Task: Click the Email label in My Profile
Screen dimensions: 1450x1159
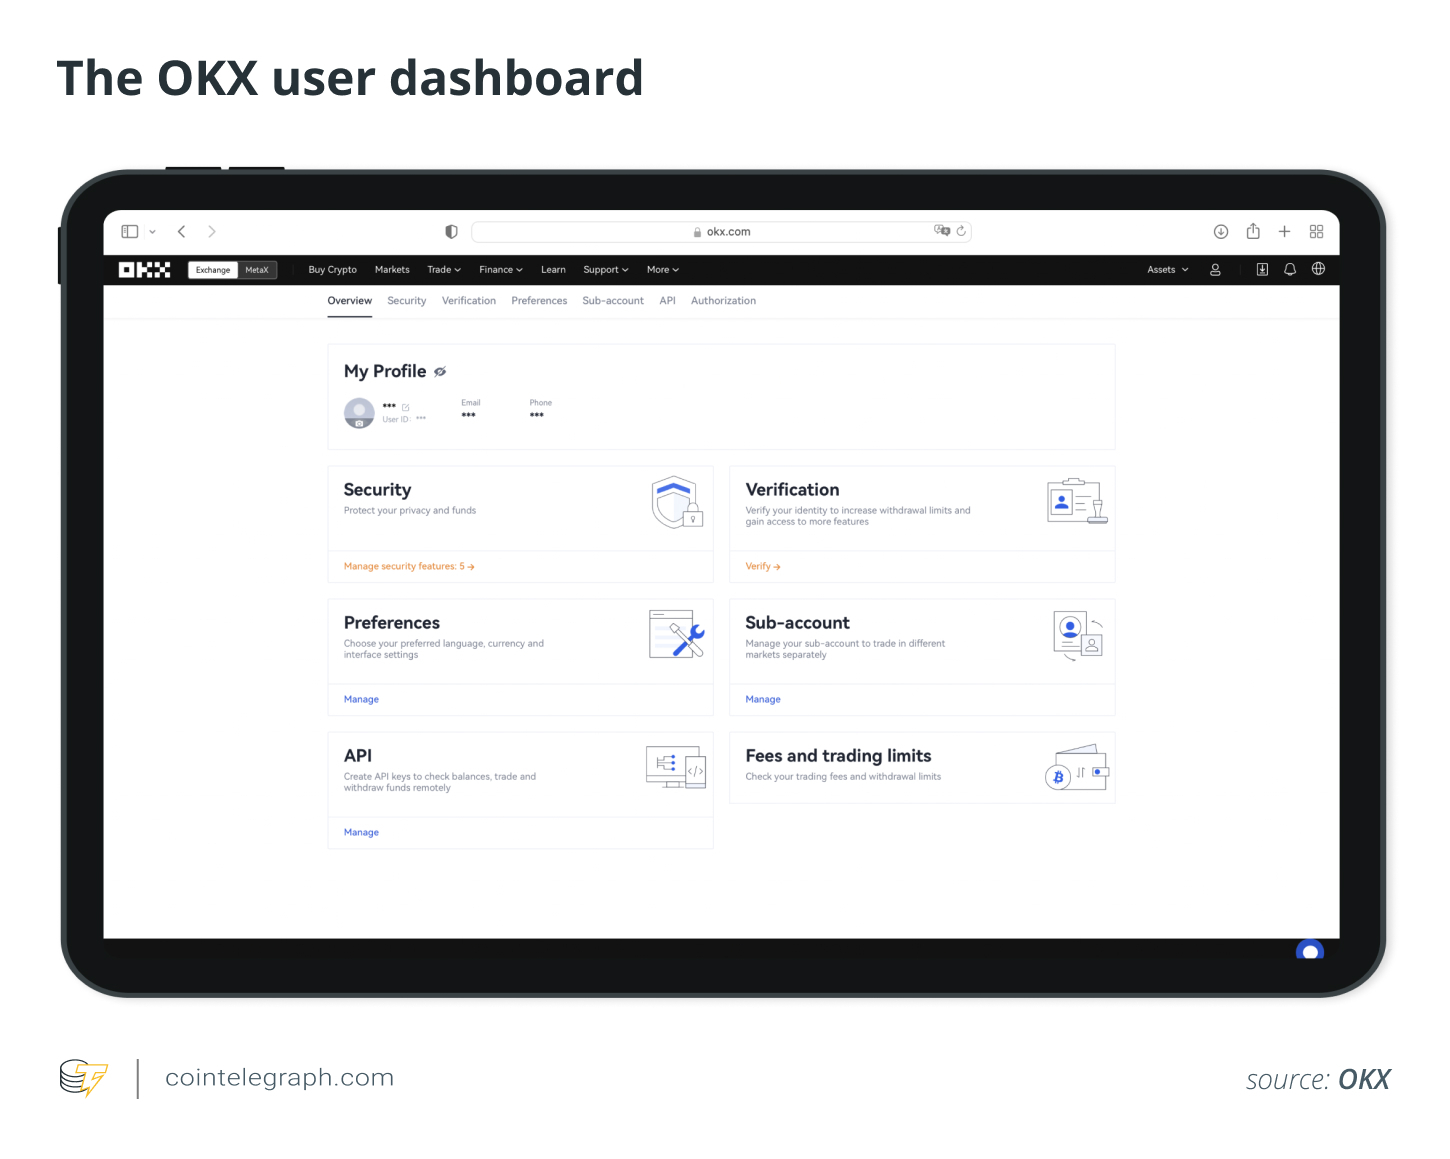Action: 471,403
